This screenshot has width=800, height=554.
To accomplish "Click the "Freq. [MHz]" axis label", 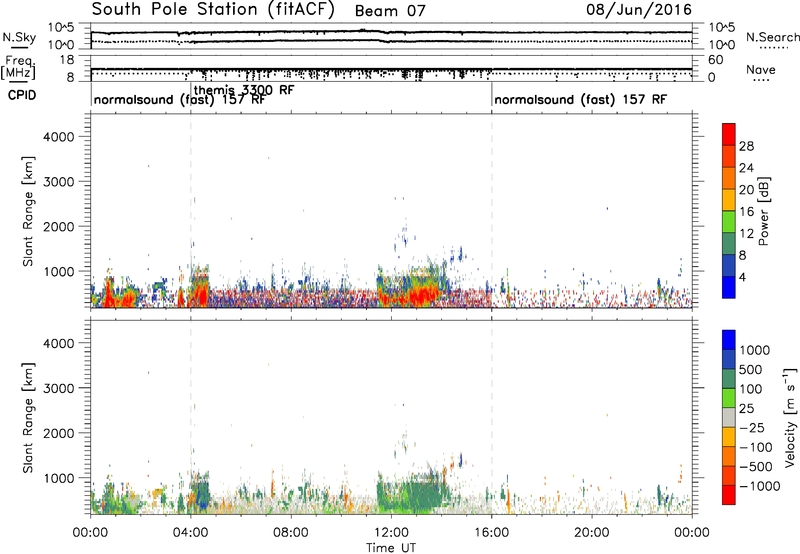I will pos(19,68).
